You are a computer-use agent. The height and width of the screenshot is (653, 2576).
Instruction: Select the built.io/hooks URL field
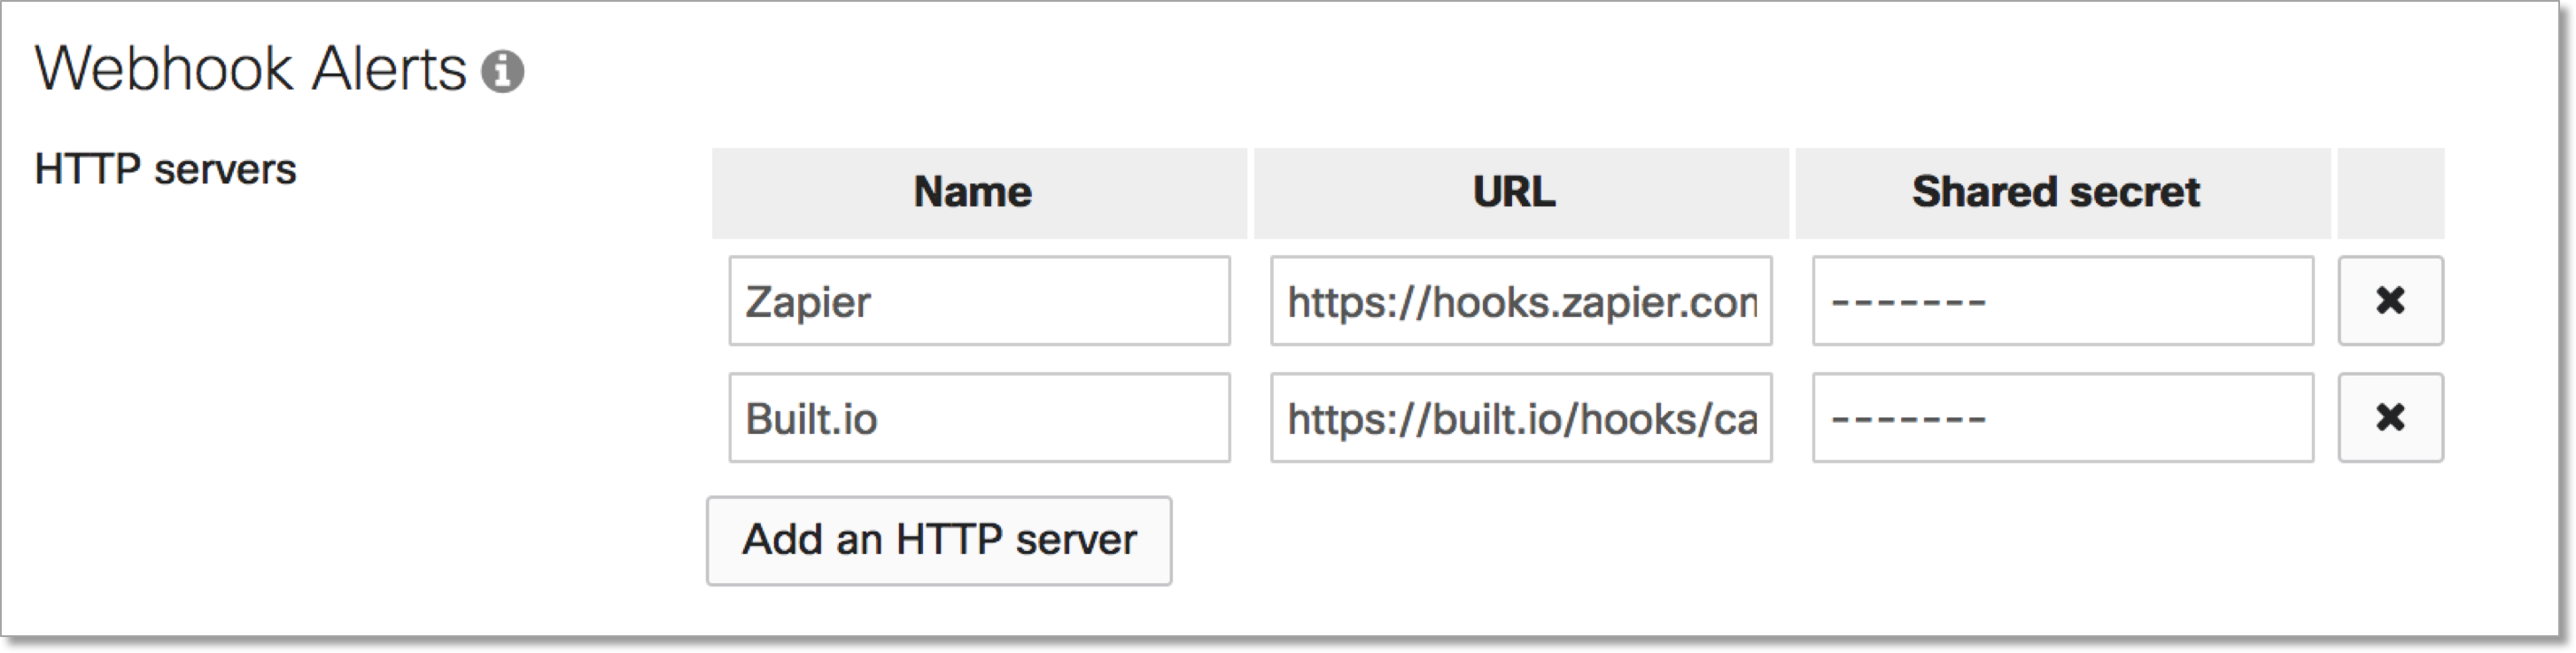[1521, 418]
